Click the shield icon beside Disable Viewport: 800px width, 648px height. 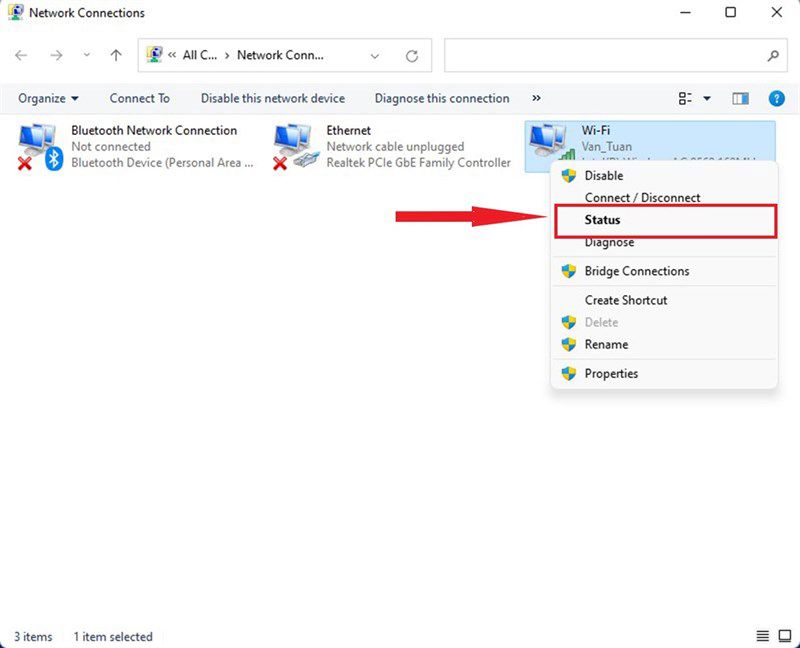[568, 176]
